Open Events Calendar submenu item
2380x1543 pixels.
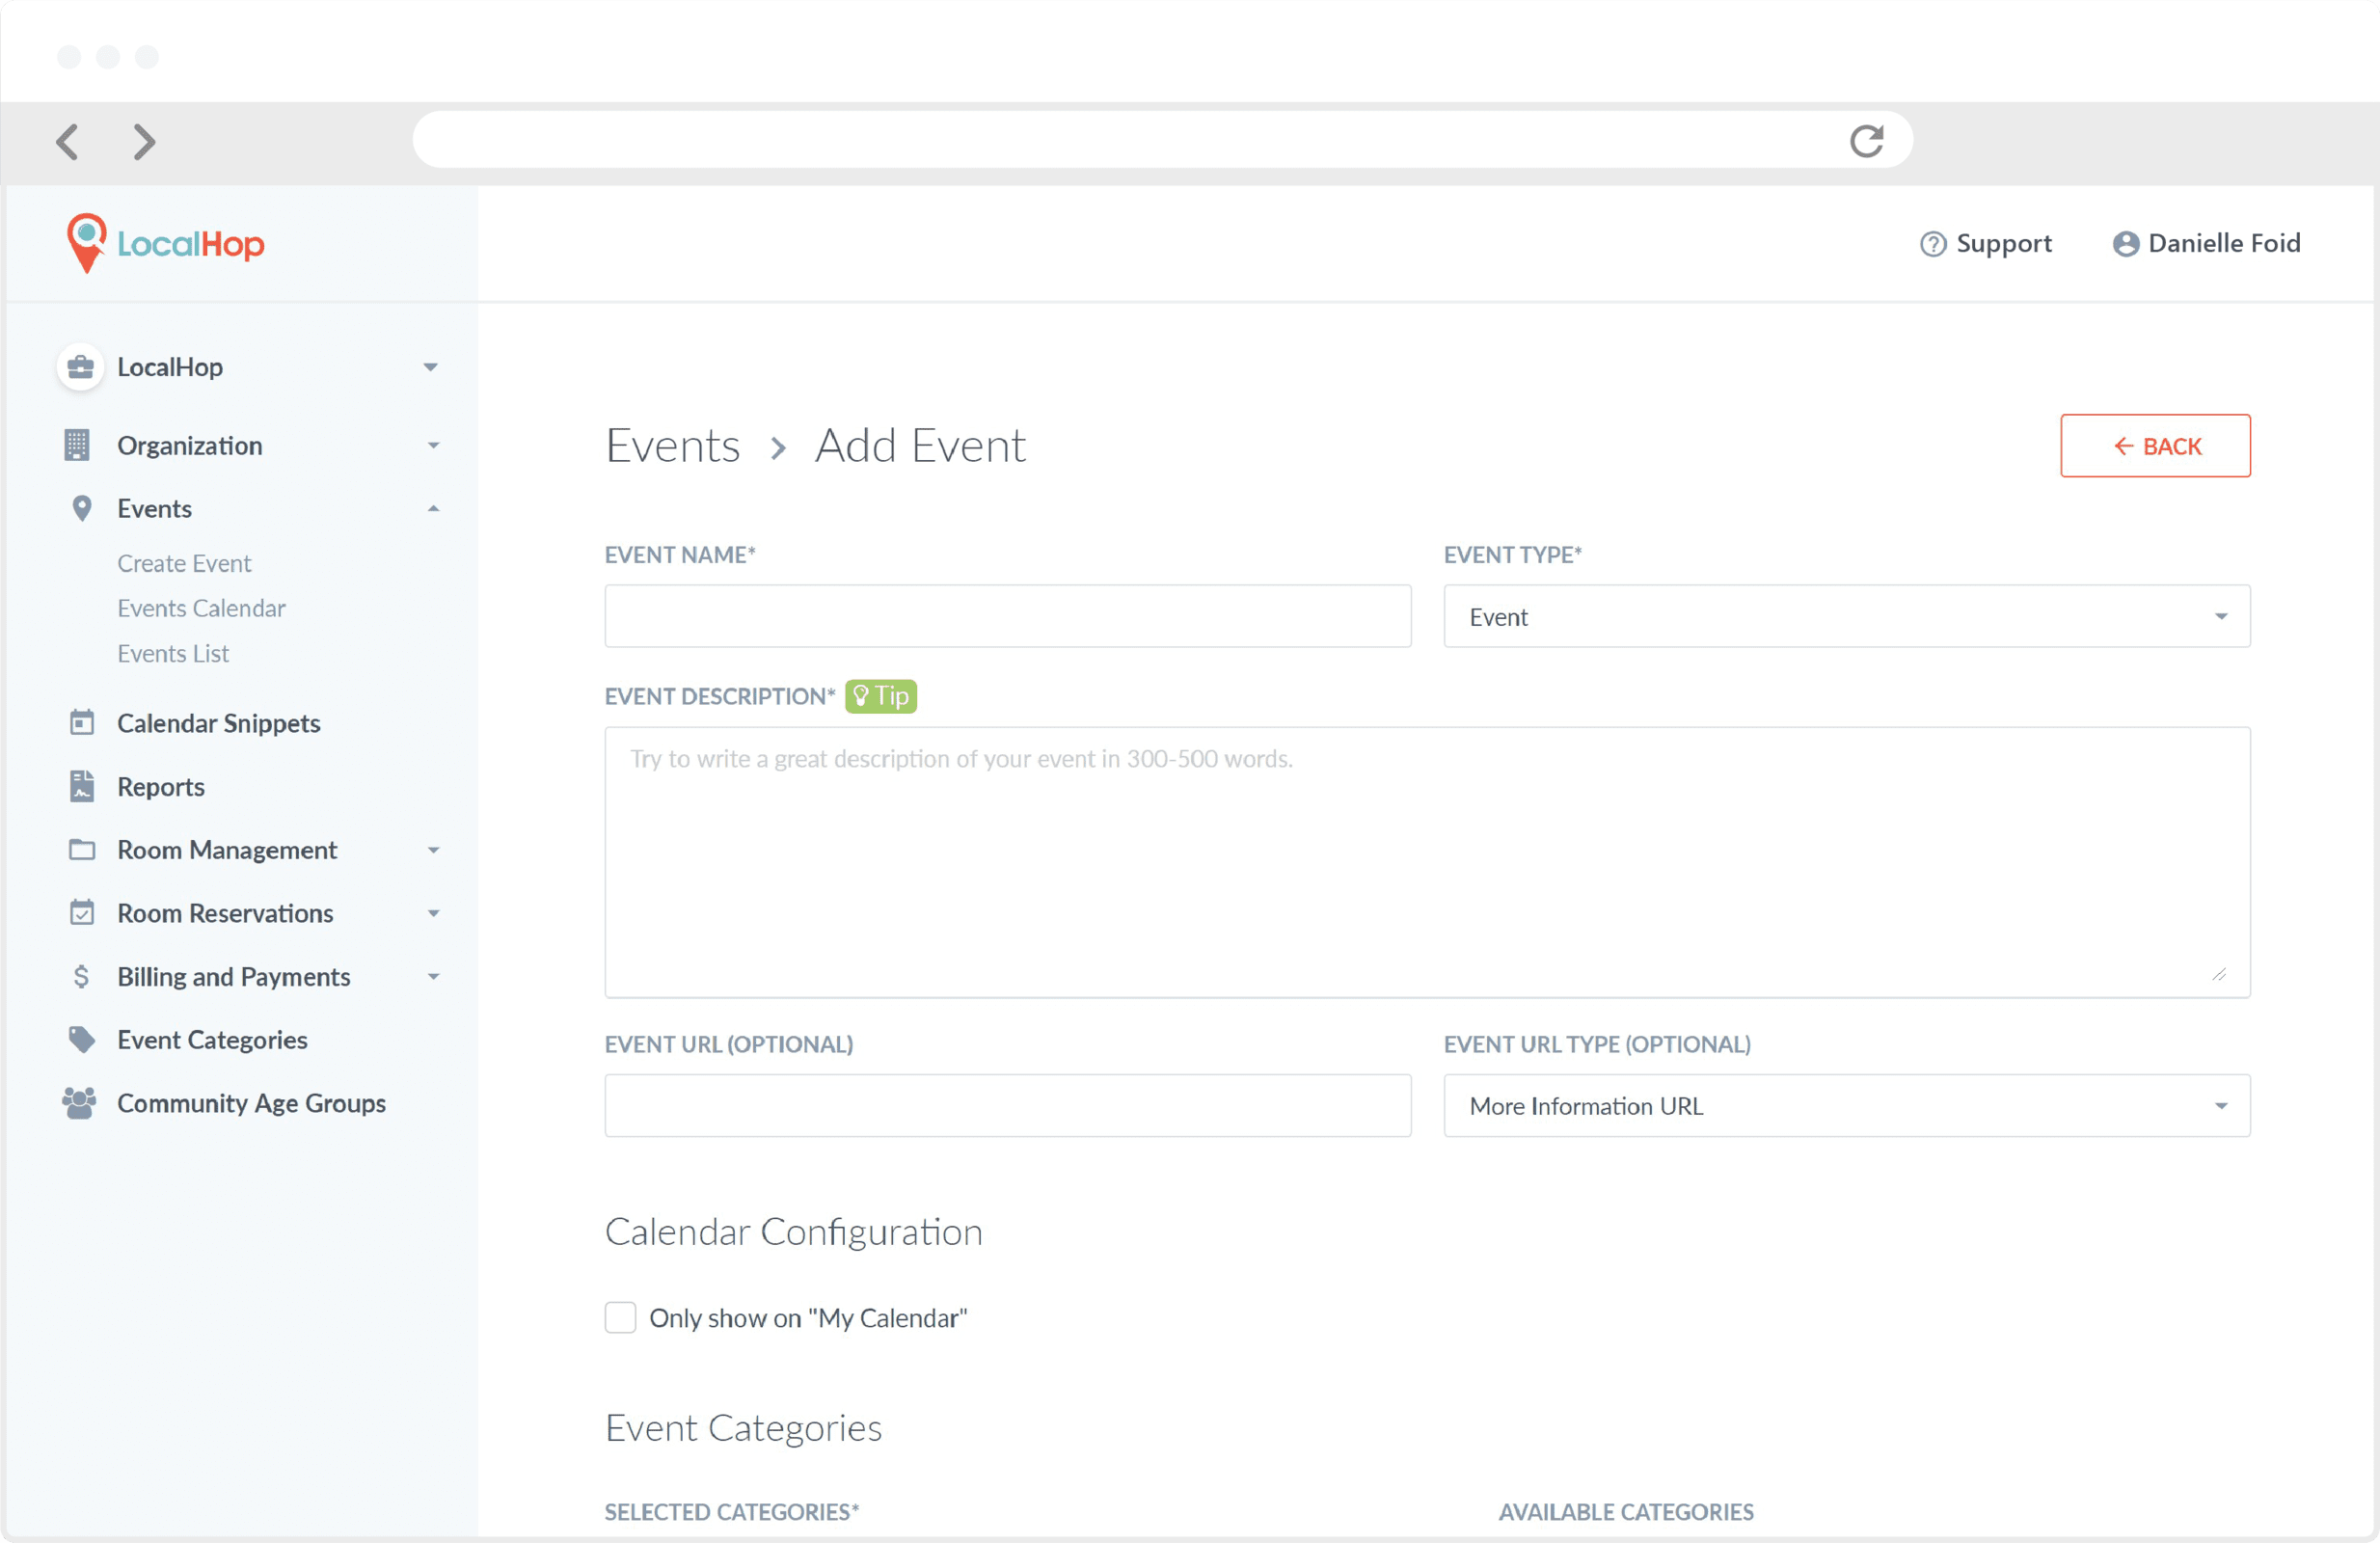(x=201, y=608)
